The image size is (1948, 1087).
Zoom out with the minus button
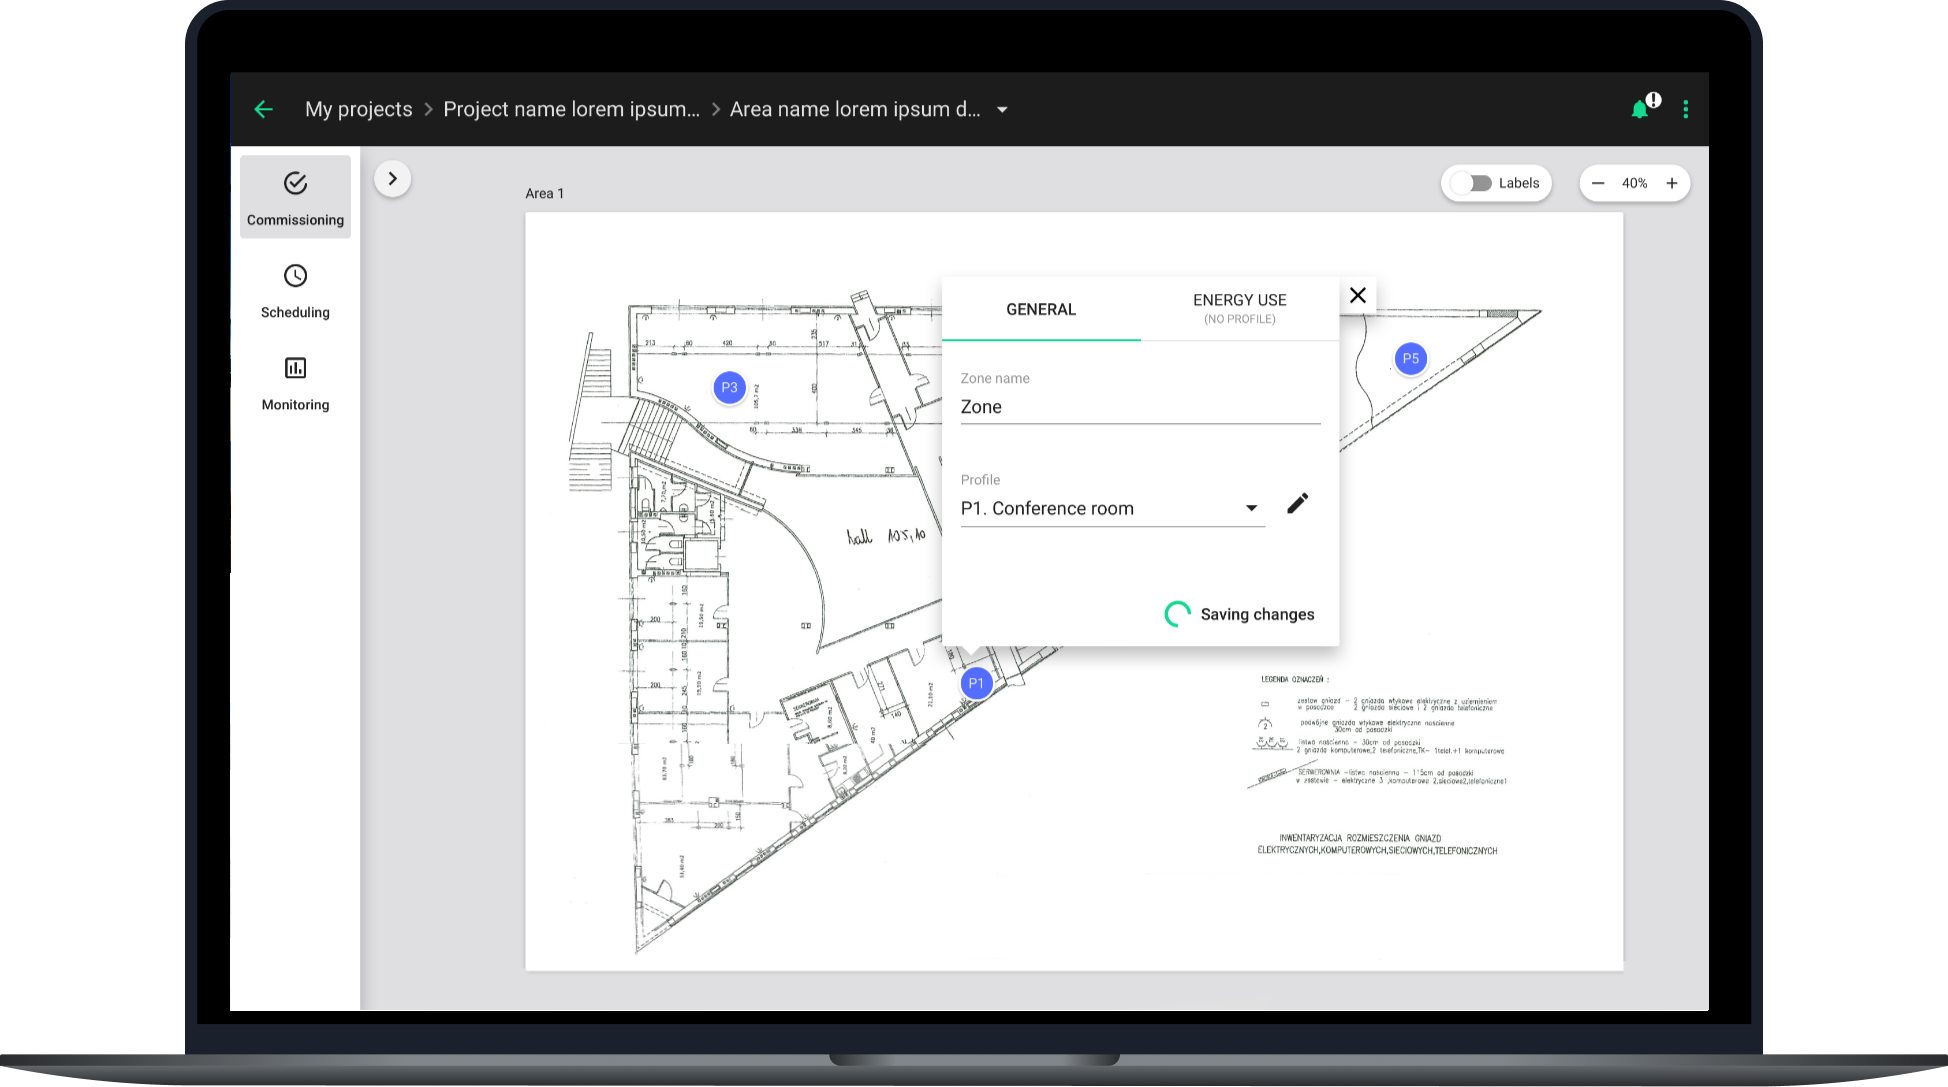[x=1598, y=183]
